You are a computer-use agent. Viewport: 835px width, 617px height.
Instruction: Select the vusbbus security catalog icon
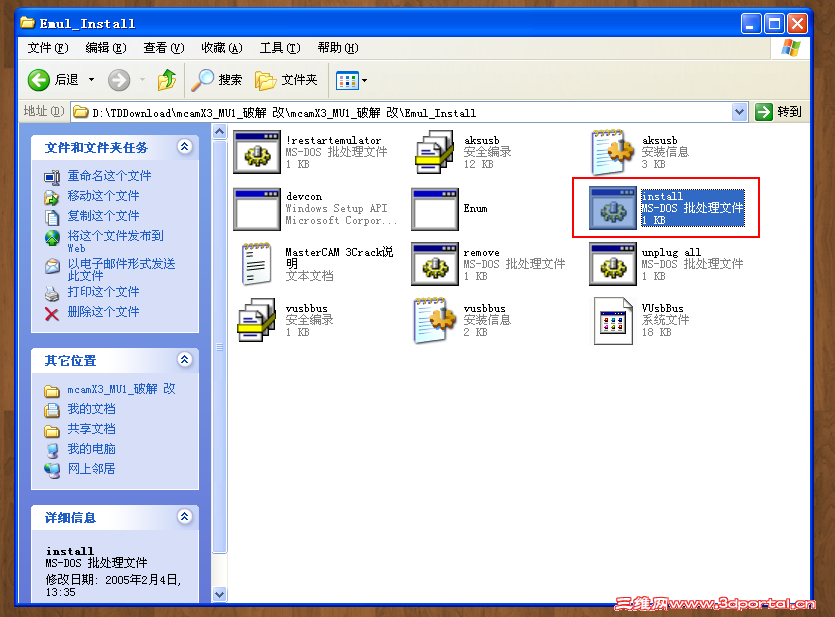click(257, 320)
